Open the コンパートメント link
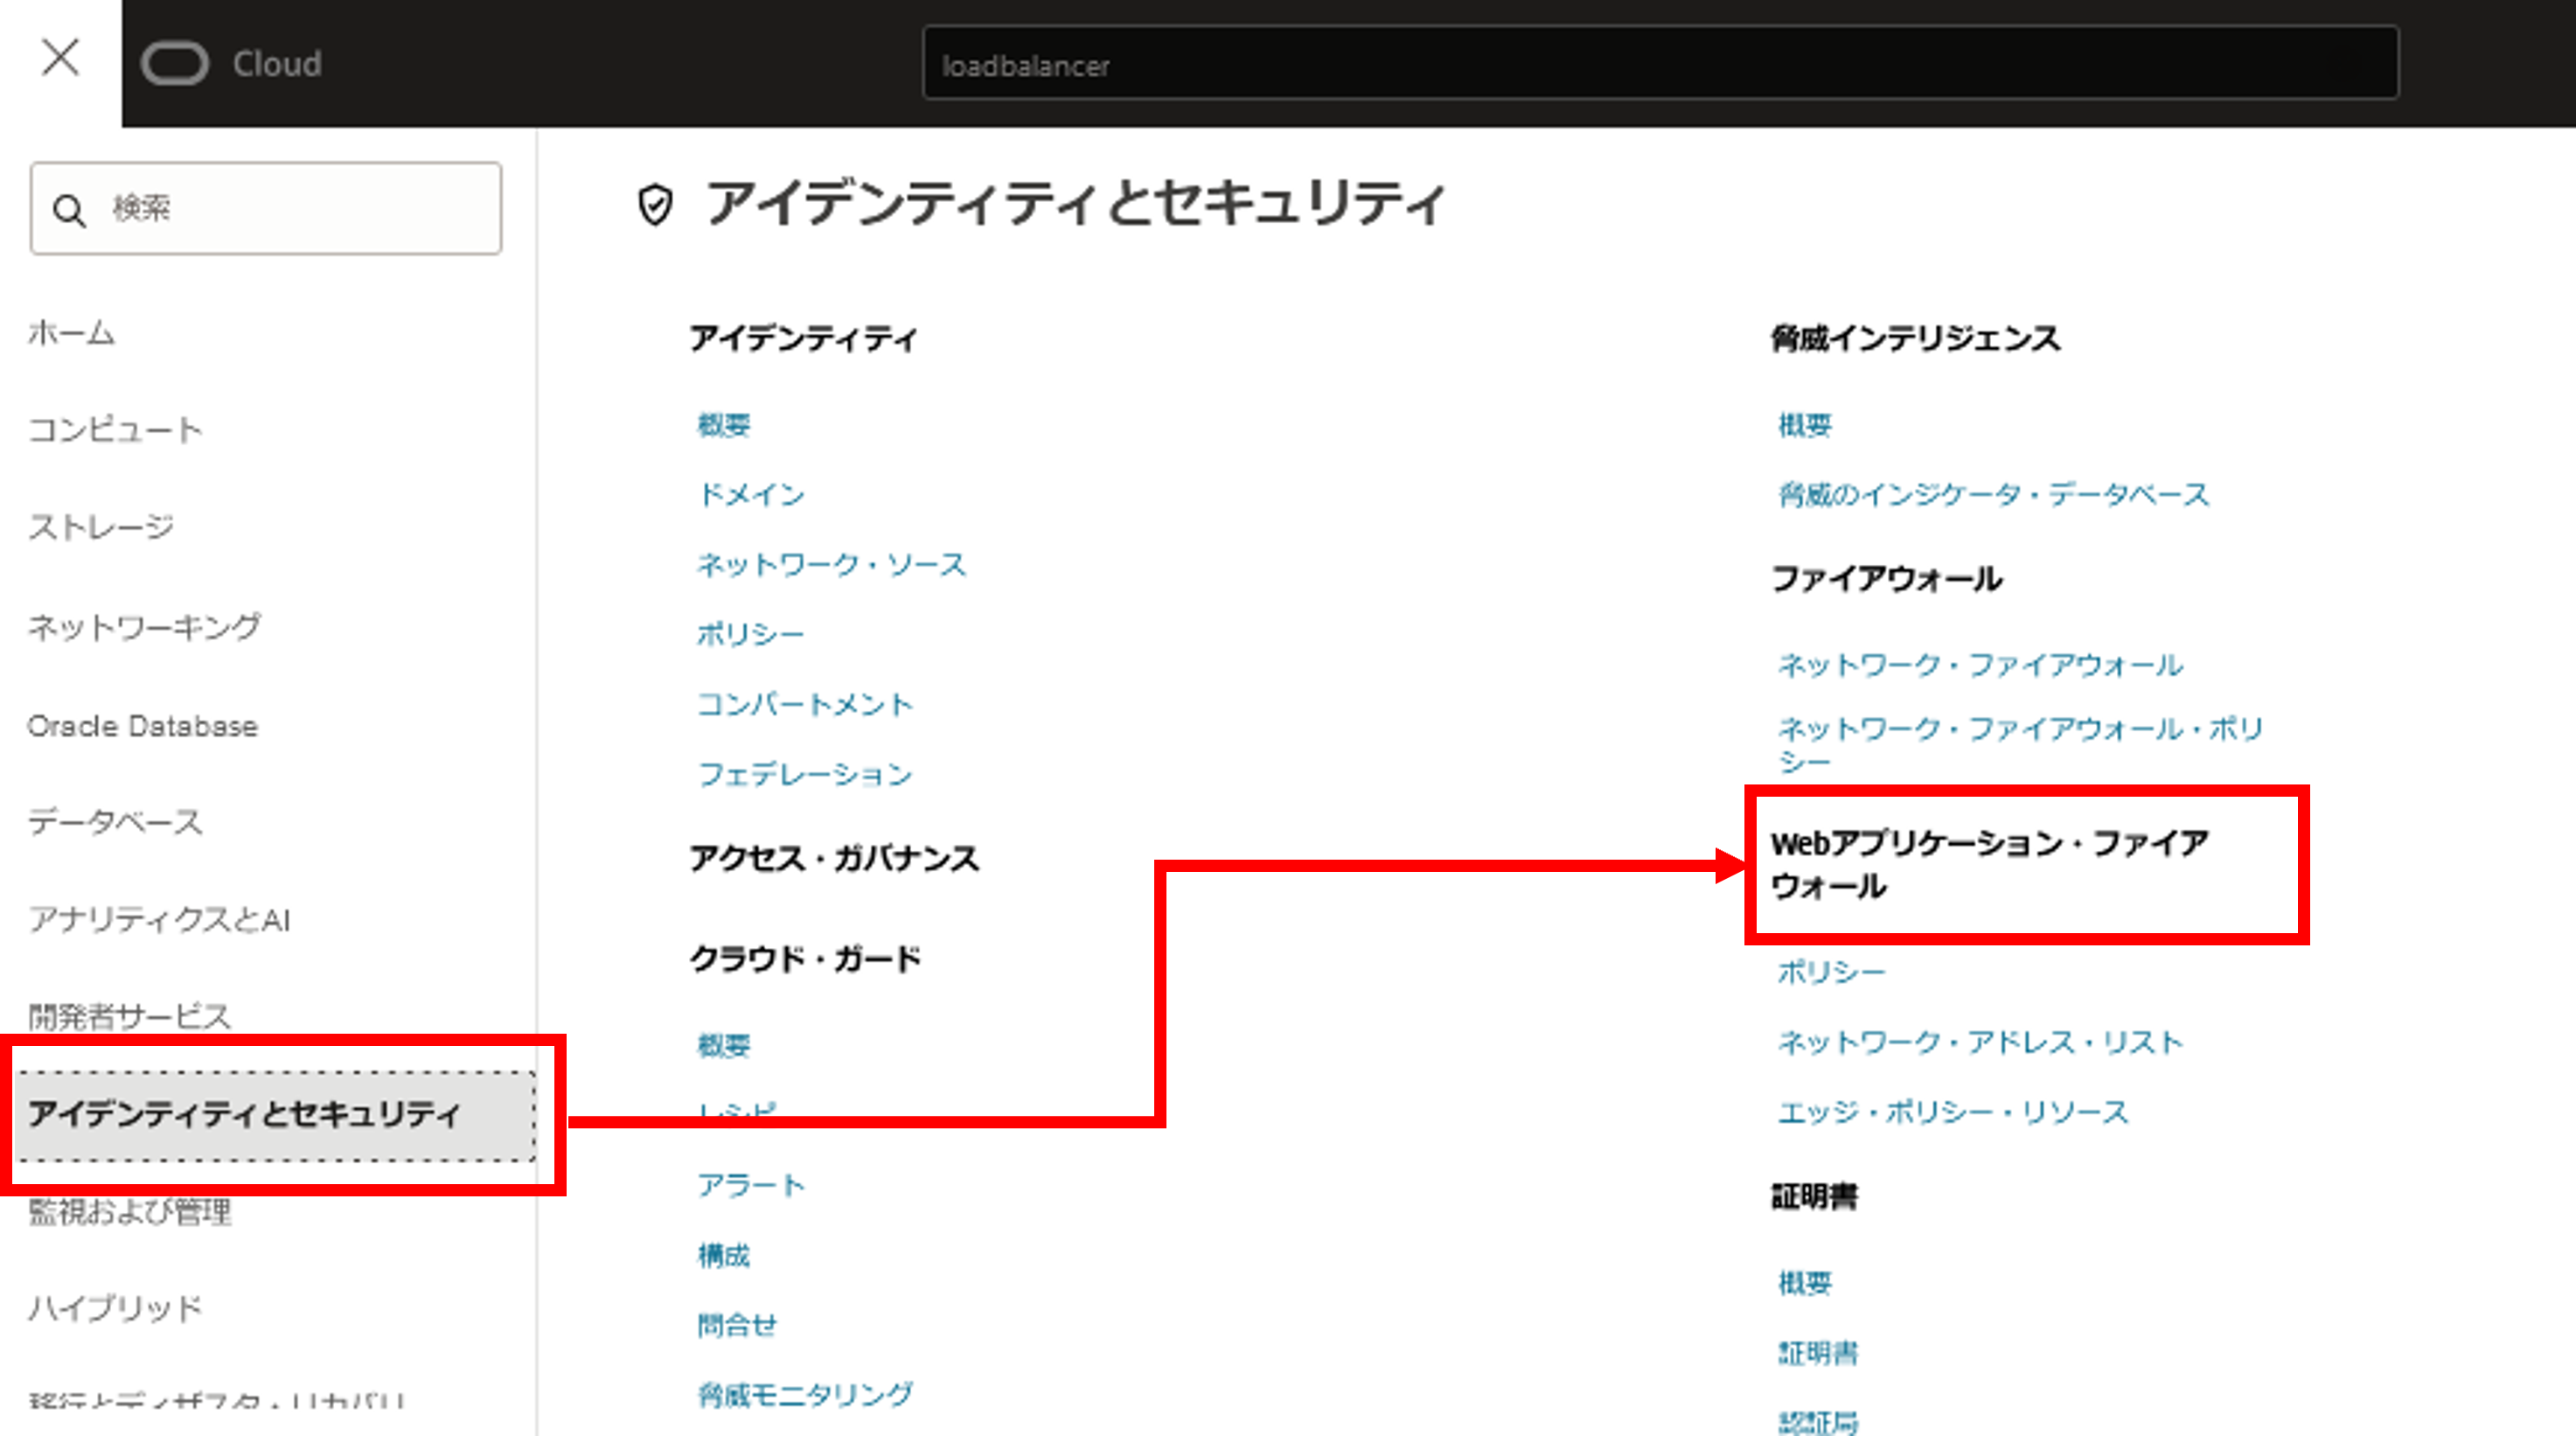2576x1436 pixels. click(805, 704)
